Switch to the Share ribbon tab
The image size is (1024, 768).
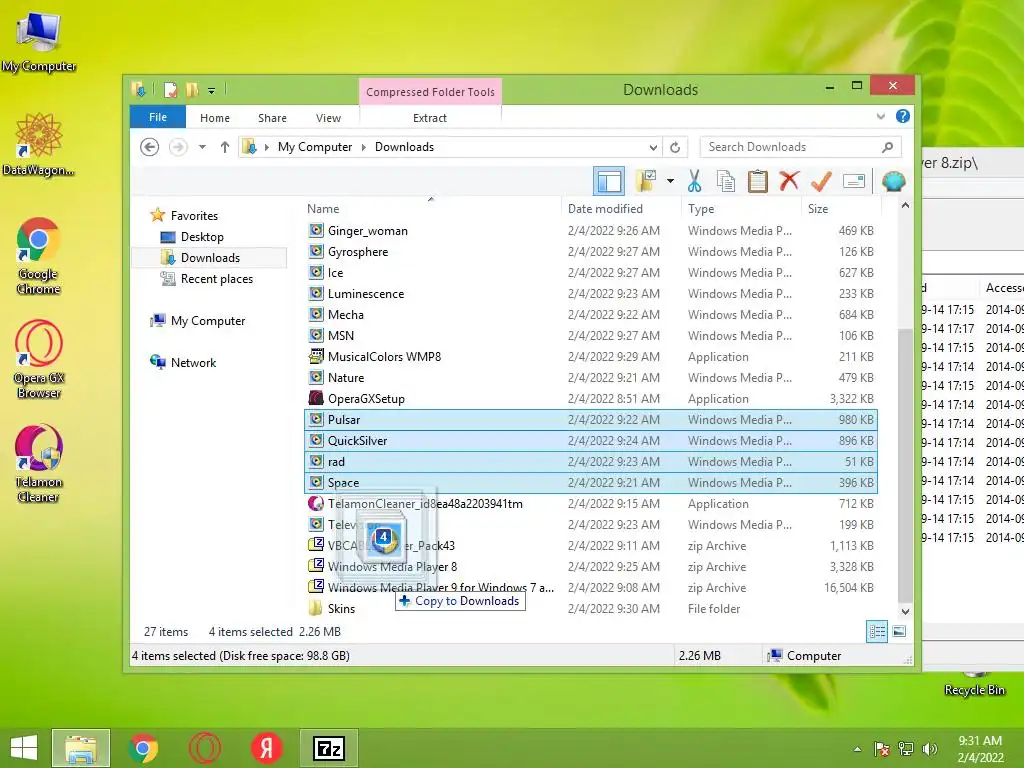click(x=272, y=118)
